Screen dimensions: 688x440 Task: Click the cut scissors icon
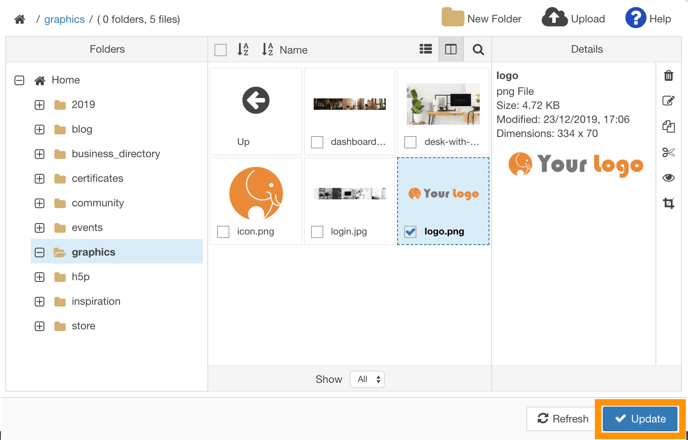point(669,152)
